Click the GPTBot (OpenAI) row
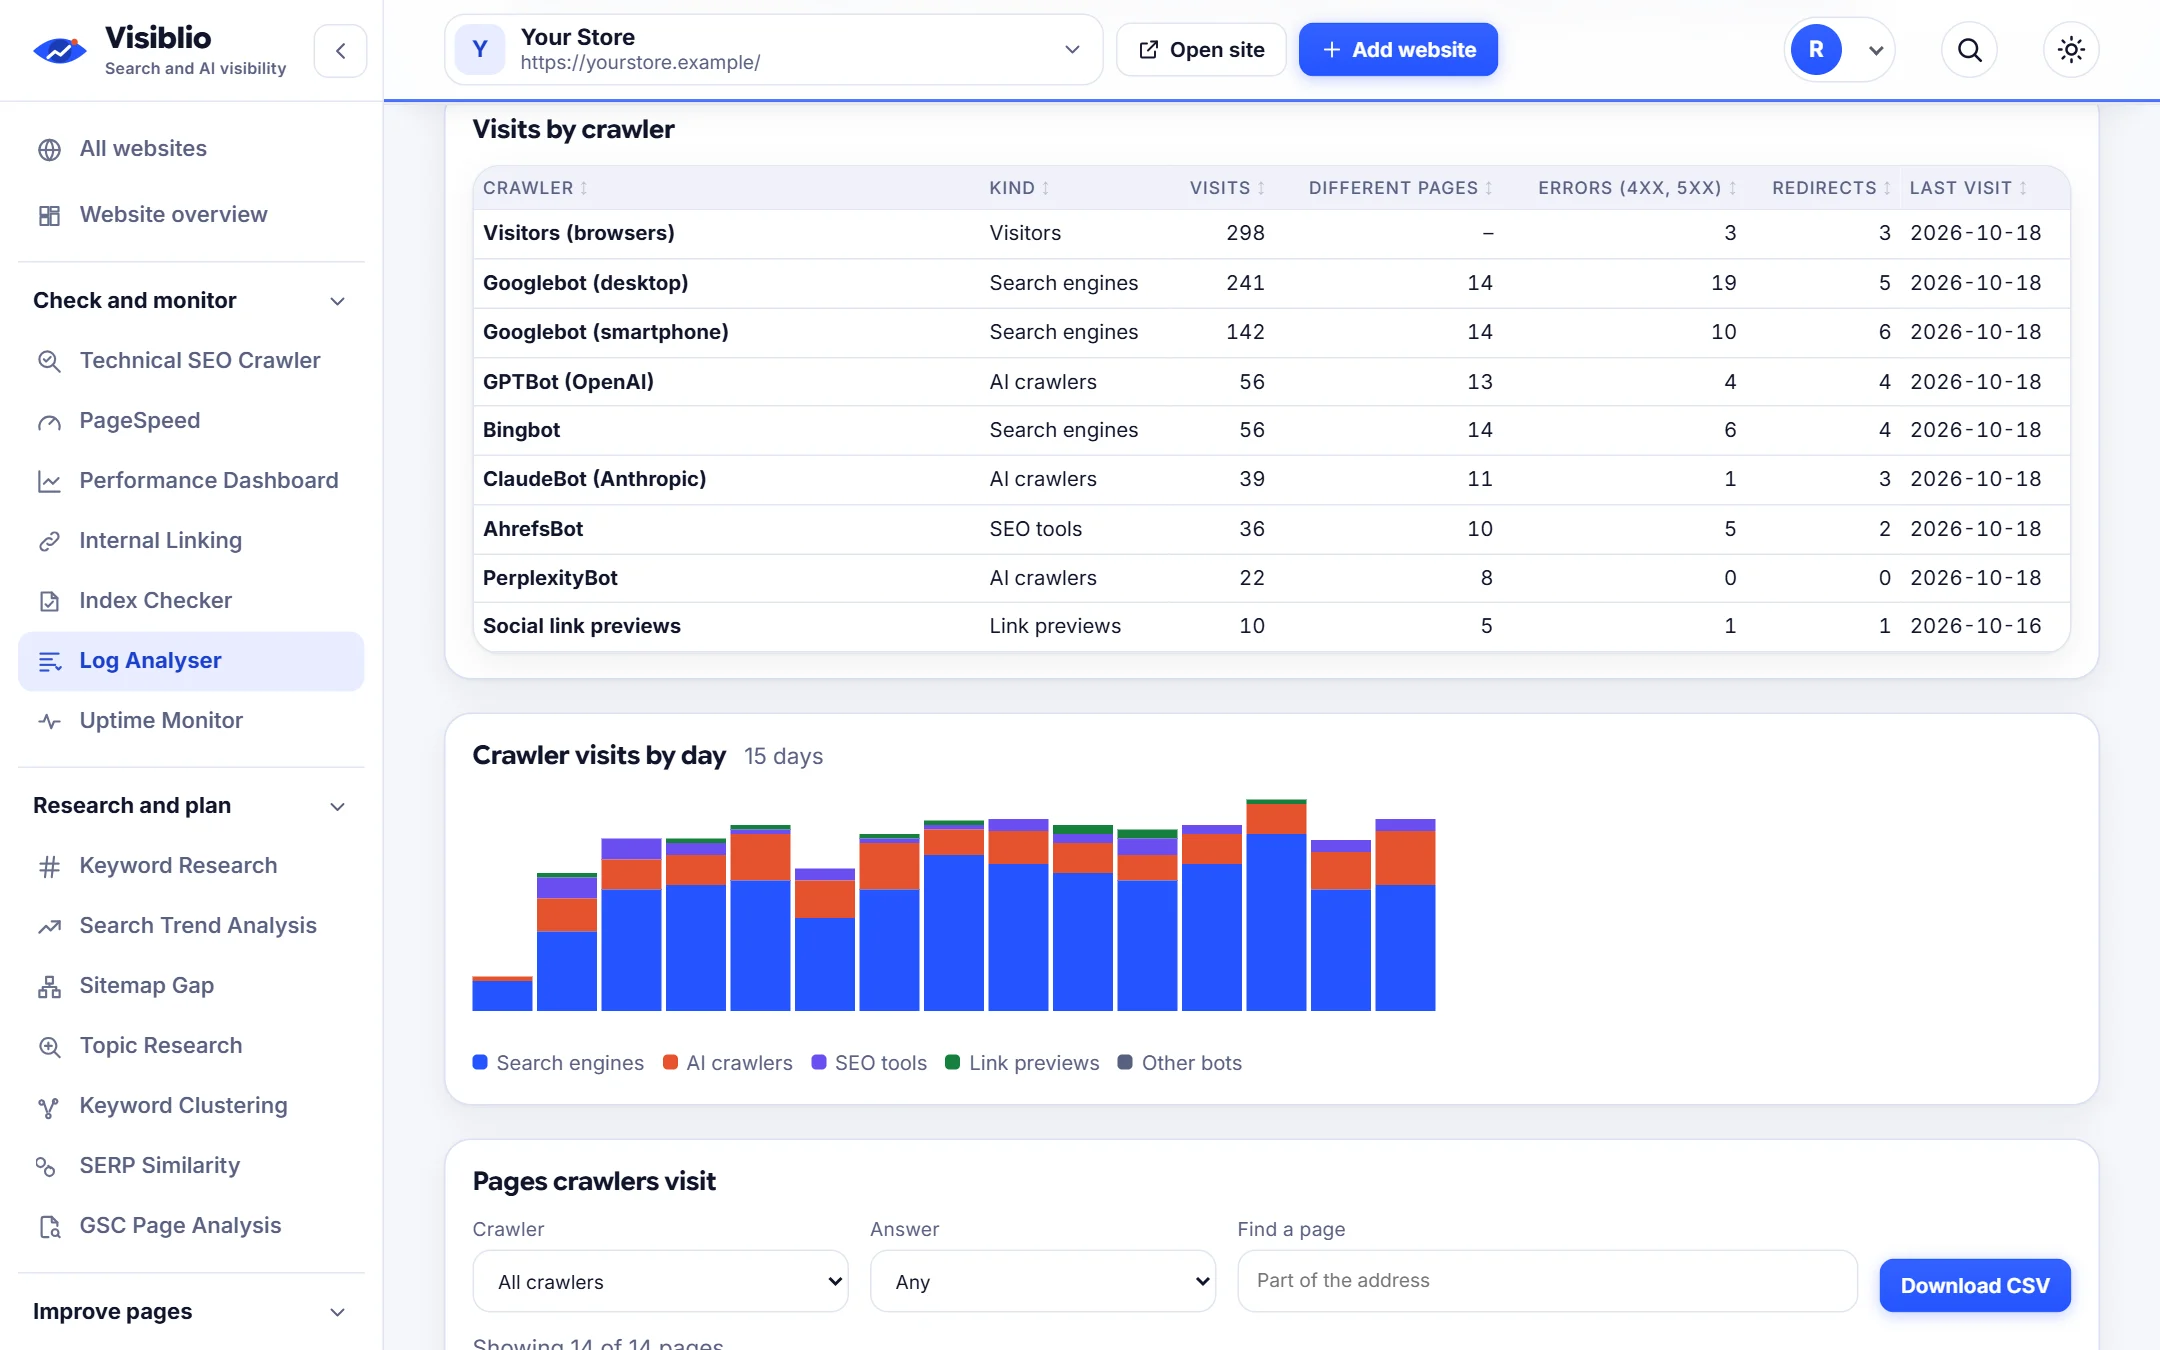This screenshot has width=2160, height=1350. point(1271,382)
